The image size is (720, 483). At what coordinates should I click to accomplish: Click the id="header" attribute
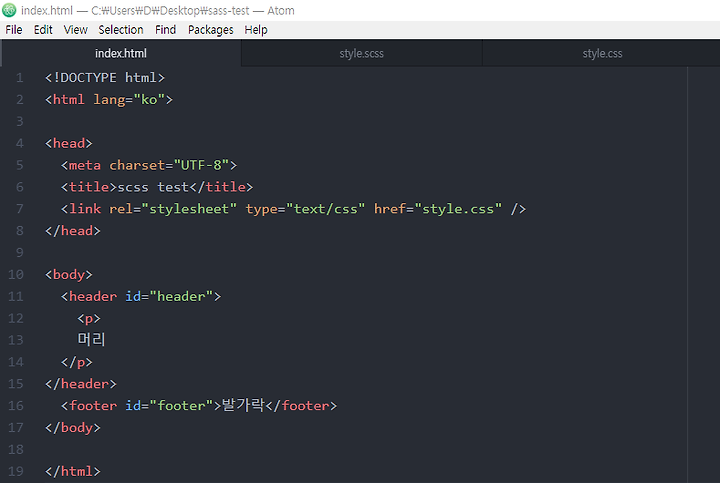(169, 297)
